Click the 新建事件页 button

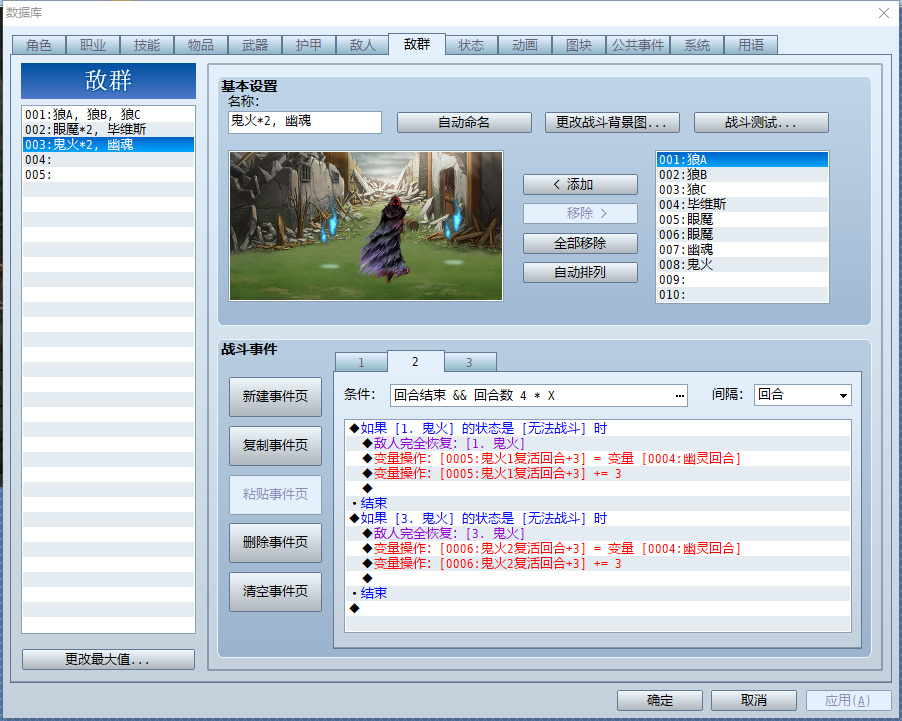[x=275, y=396]
